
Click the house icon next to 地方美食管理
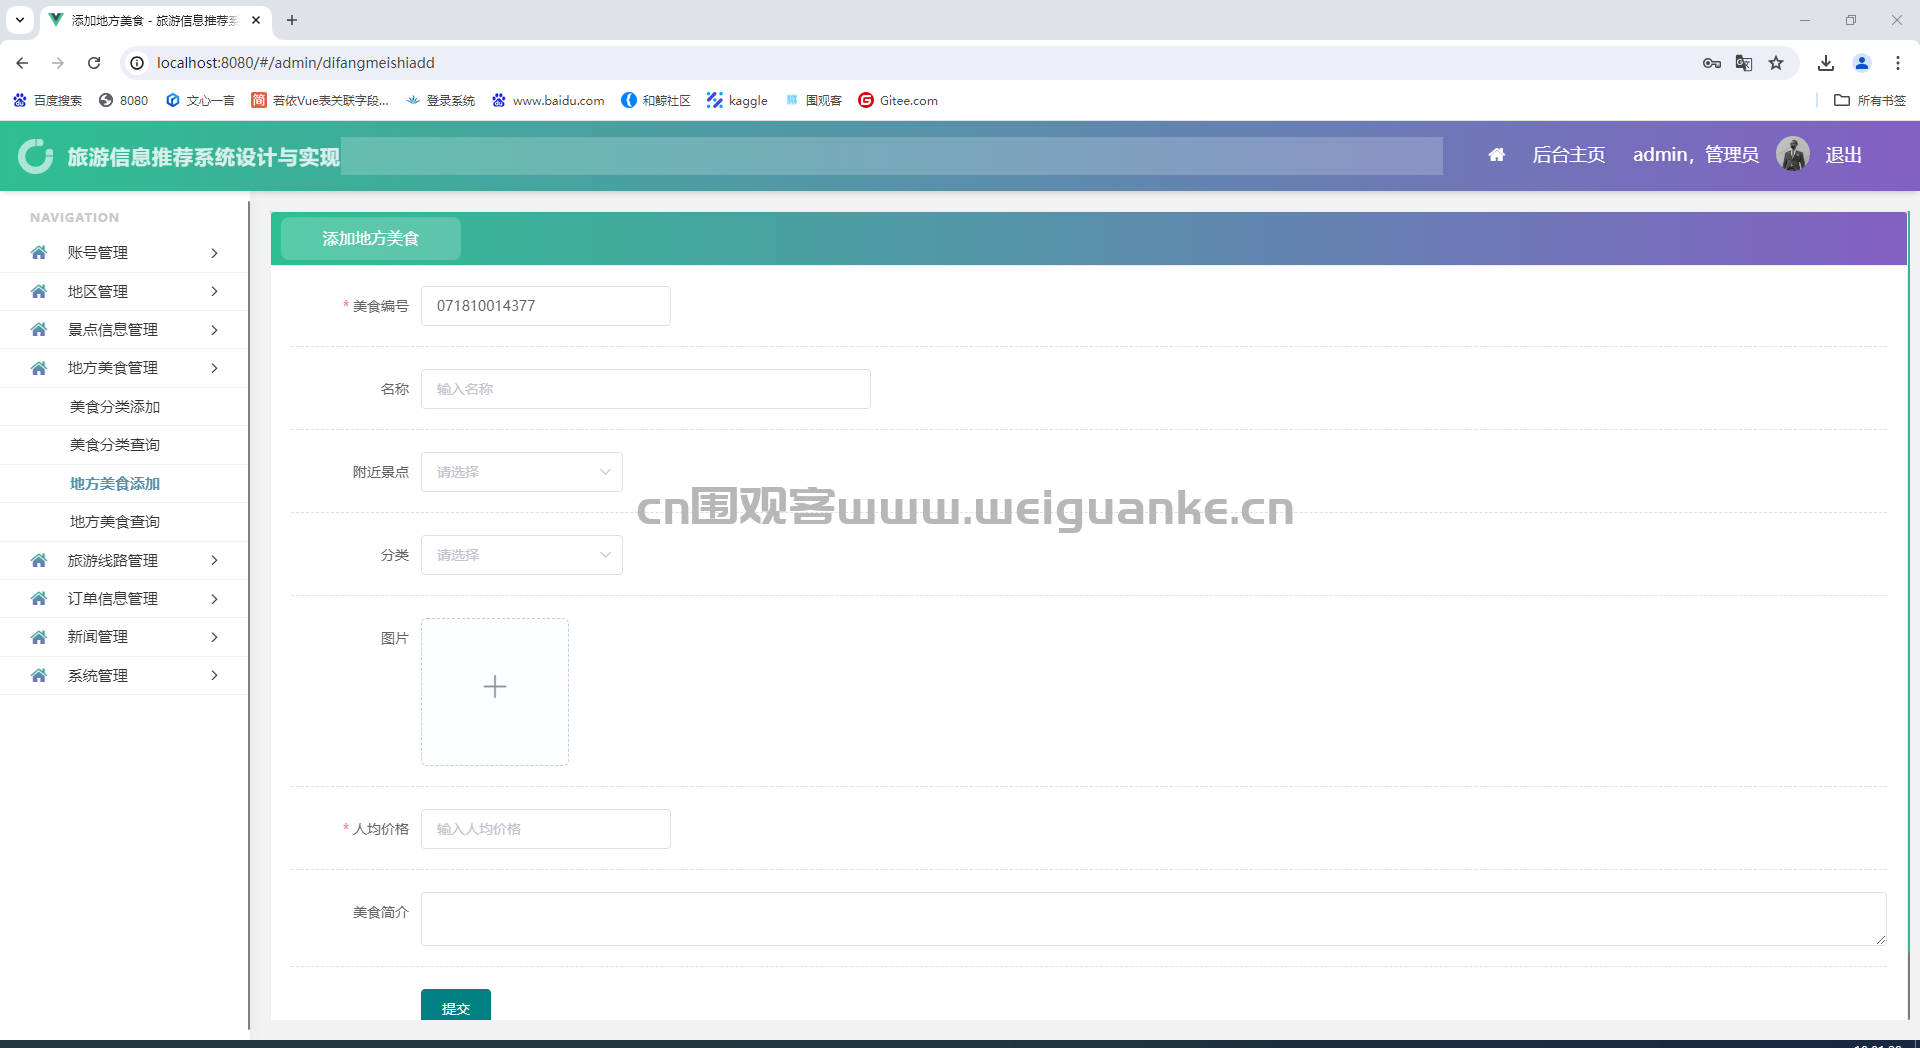tap(39, 368)
